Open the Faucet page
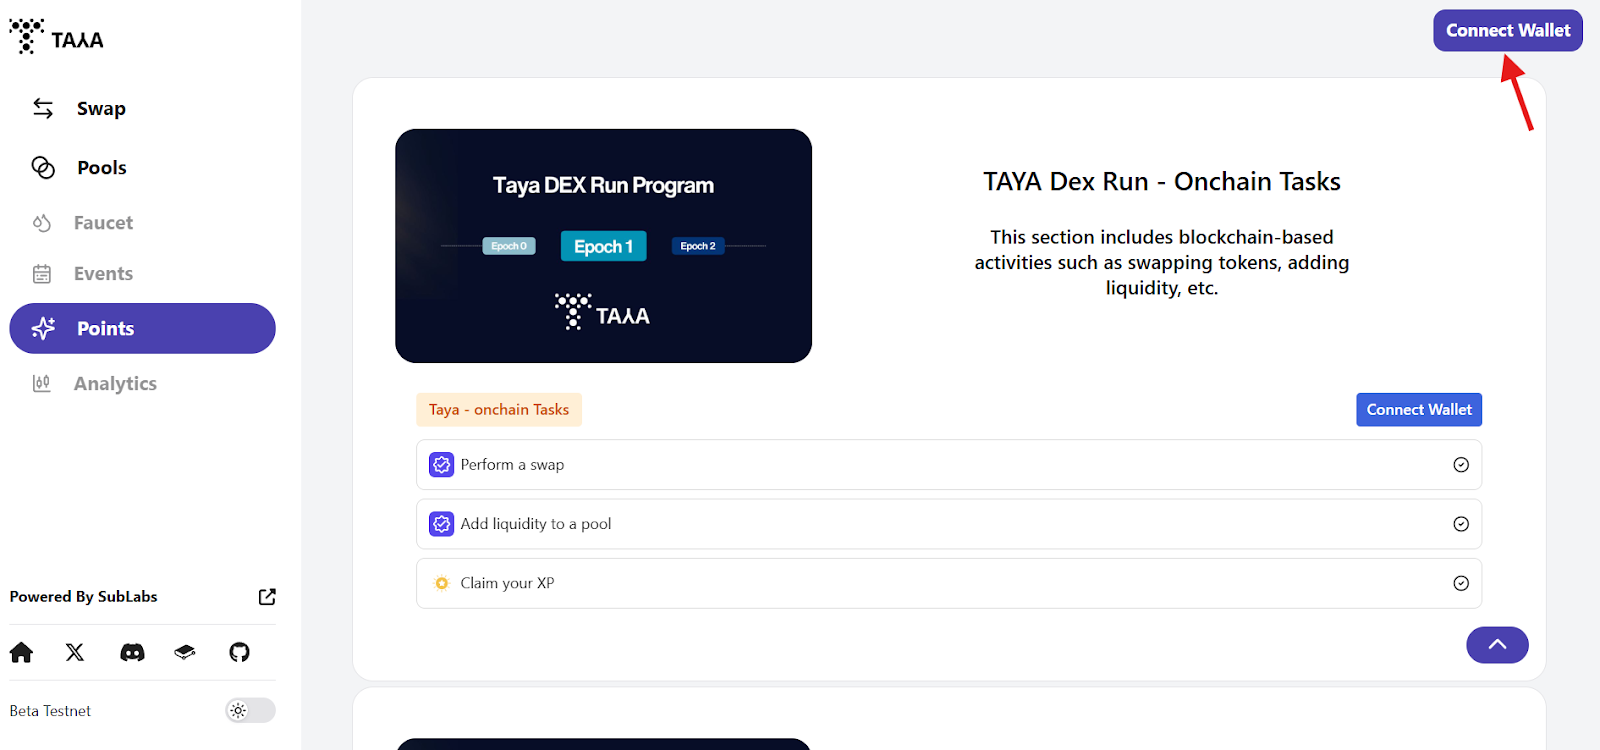 [103, 223]
